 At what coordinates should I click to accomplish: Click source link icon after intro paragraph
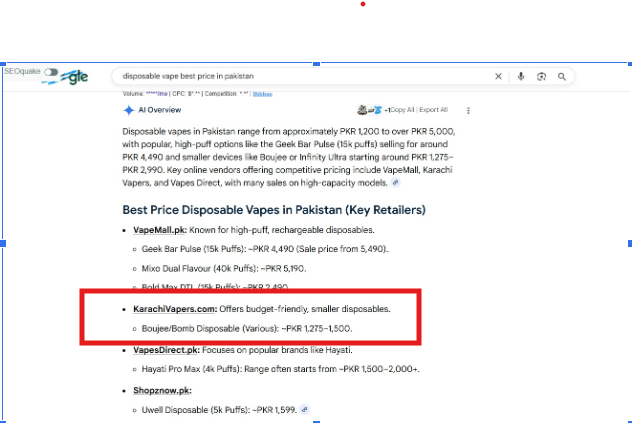coord(395,183)
